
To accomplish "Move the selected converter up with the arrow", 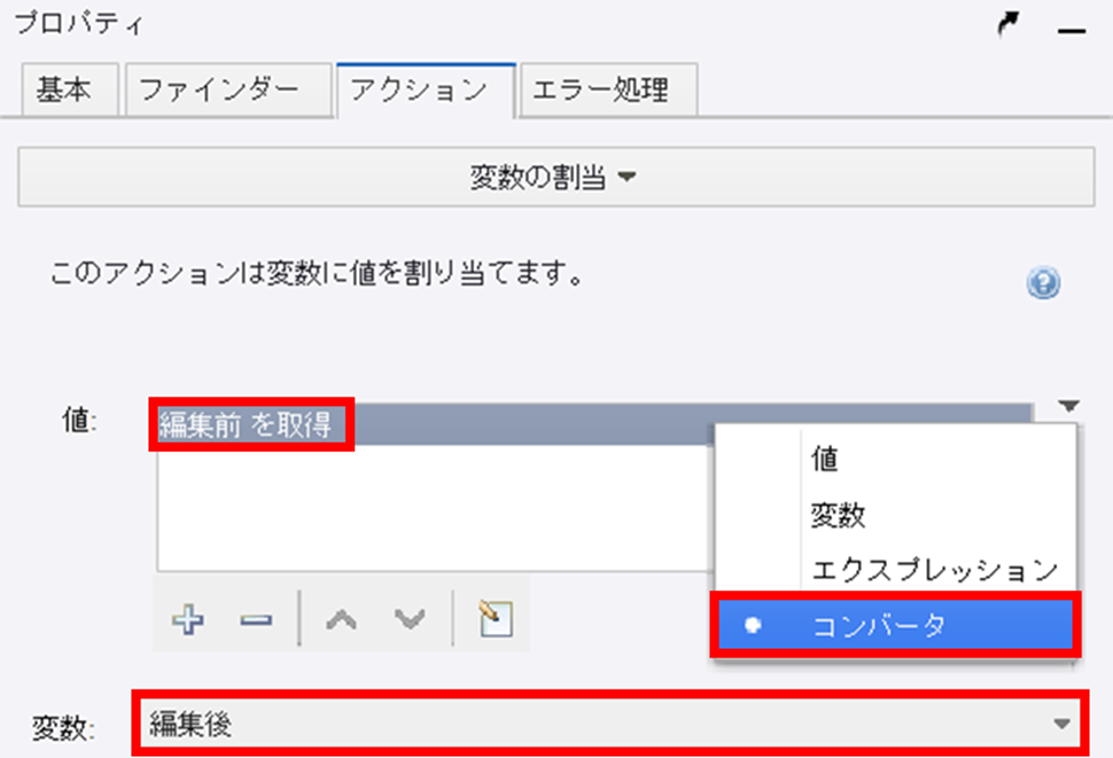I will (341, 620).
